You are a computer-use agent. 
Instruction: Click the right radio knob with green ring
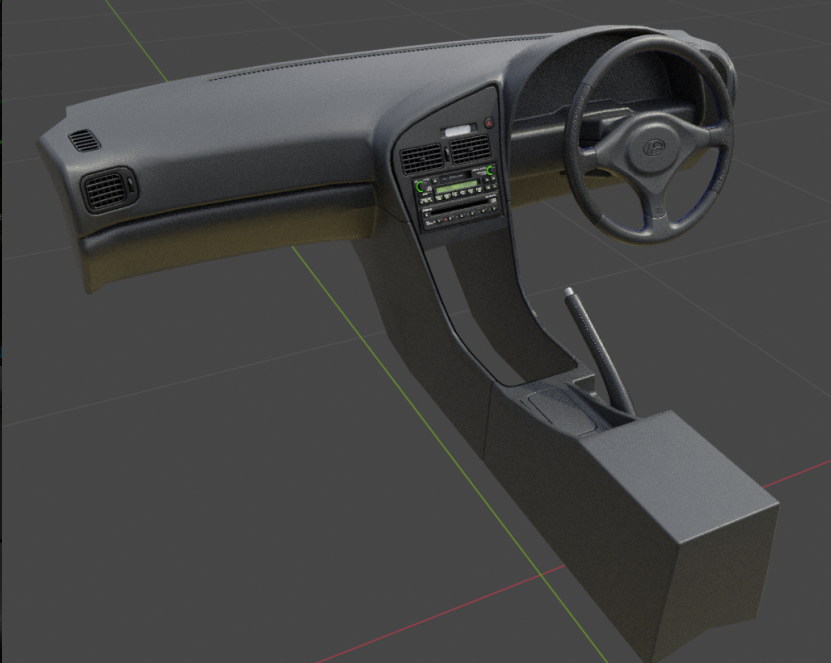(x=490, y=170)
